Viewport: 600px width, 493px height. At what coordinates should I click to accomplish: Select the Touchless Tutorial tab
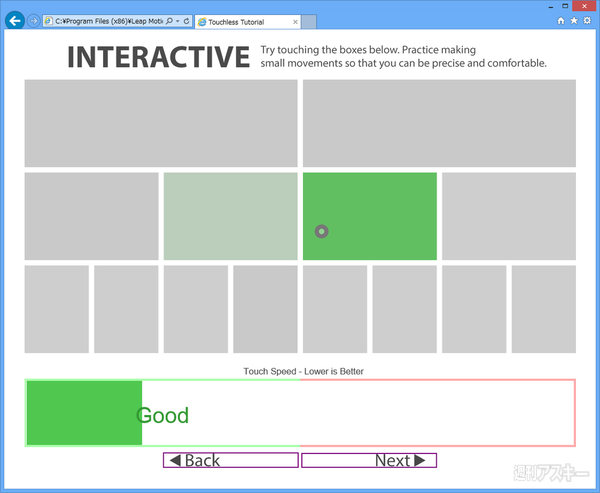248,22
